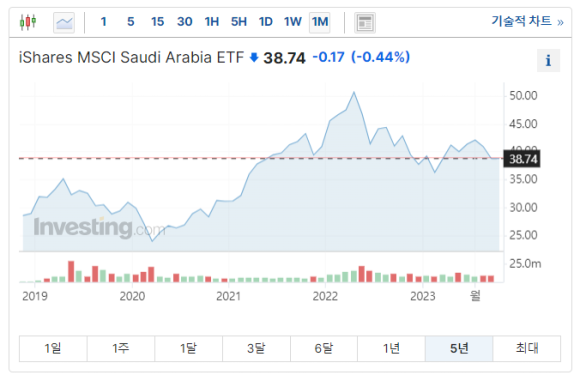
Task: Switch to candlestick chart icon
Action: 28,22
